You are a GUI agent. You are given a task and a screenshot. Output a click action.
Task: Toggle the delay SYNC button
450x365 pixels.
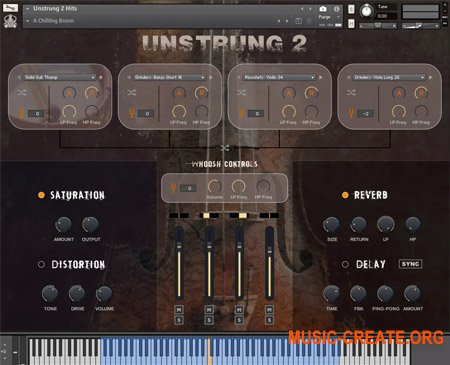coord(410,264)
